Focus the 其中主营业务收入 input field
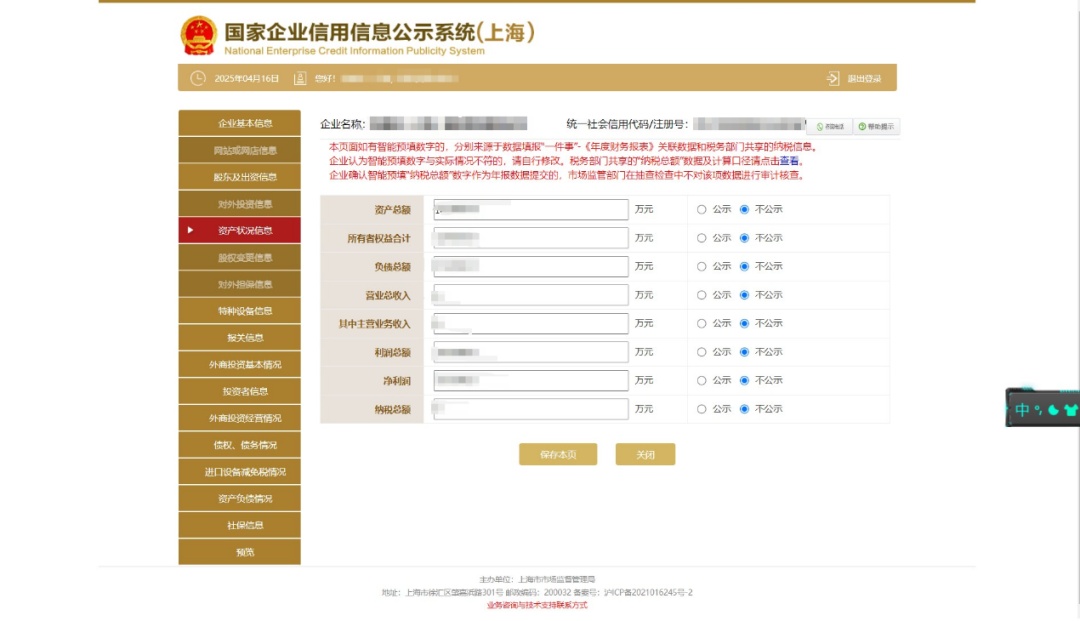 point(530,324)
